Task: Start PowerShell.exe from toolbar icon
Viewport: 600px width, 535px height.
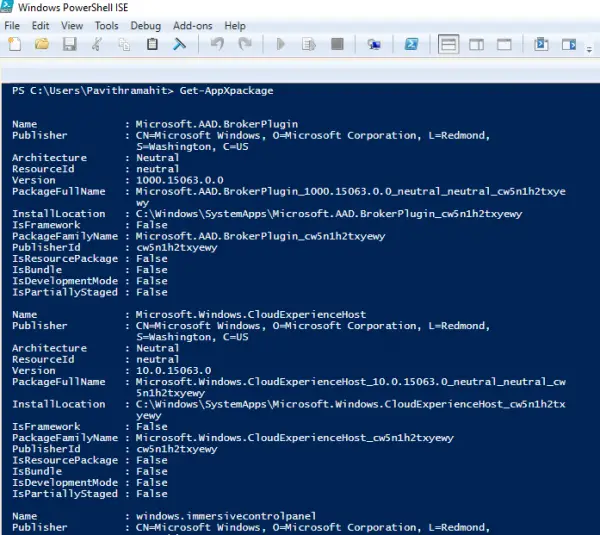Action: [411, 44]
